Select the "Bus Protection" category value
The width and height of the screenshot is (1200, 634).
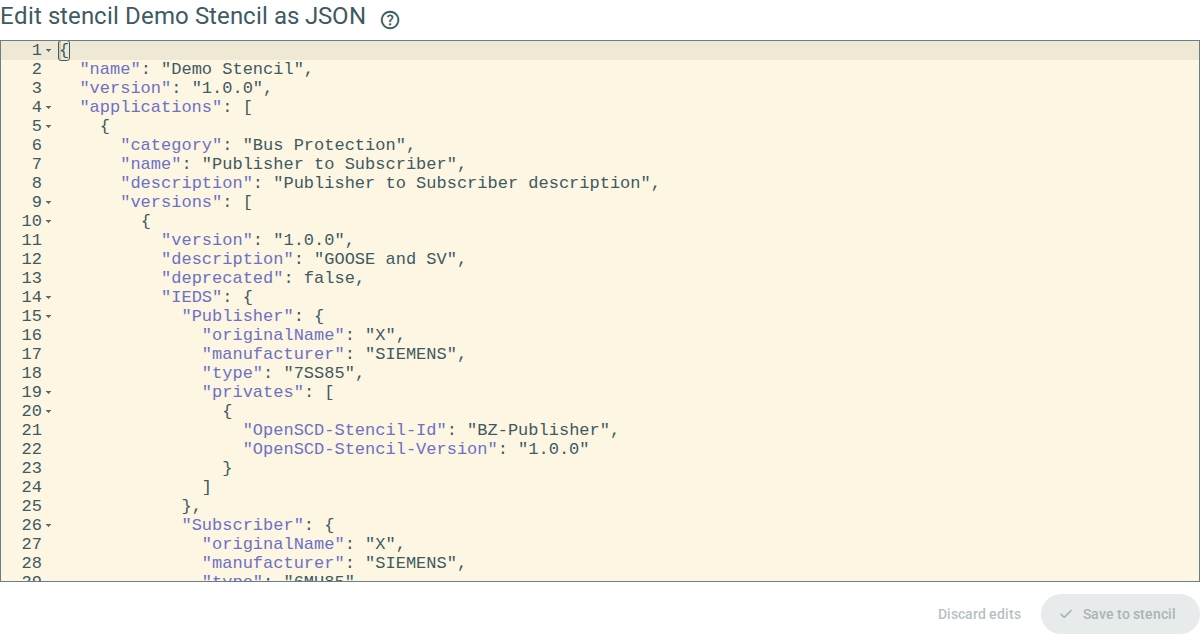click(x=324, y=145)
